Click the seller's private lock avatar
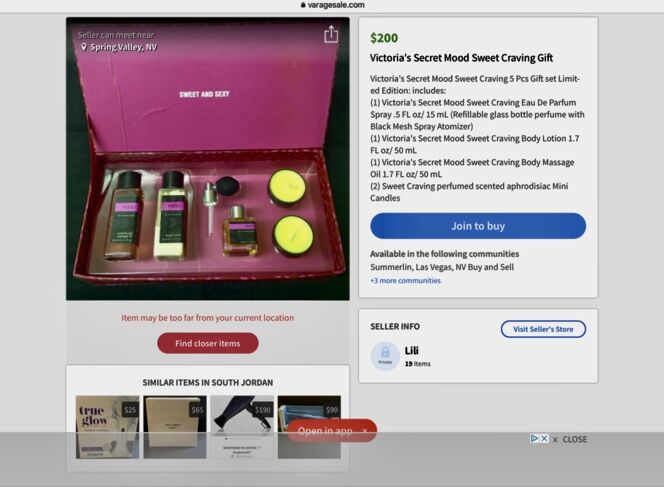Image resolution: width=664 pixels, height=487 pixels. pos(385,356)
